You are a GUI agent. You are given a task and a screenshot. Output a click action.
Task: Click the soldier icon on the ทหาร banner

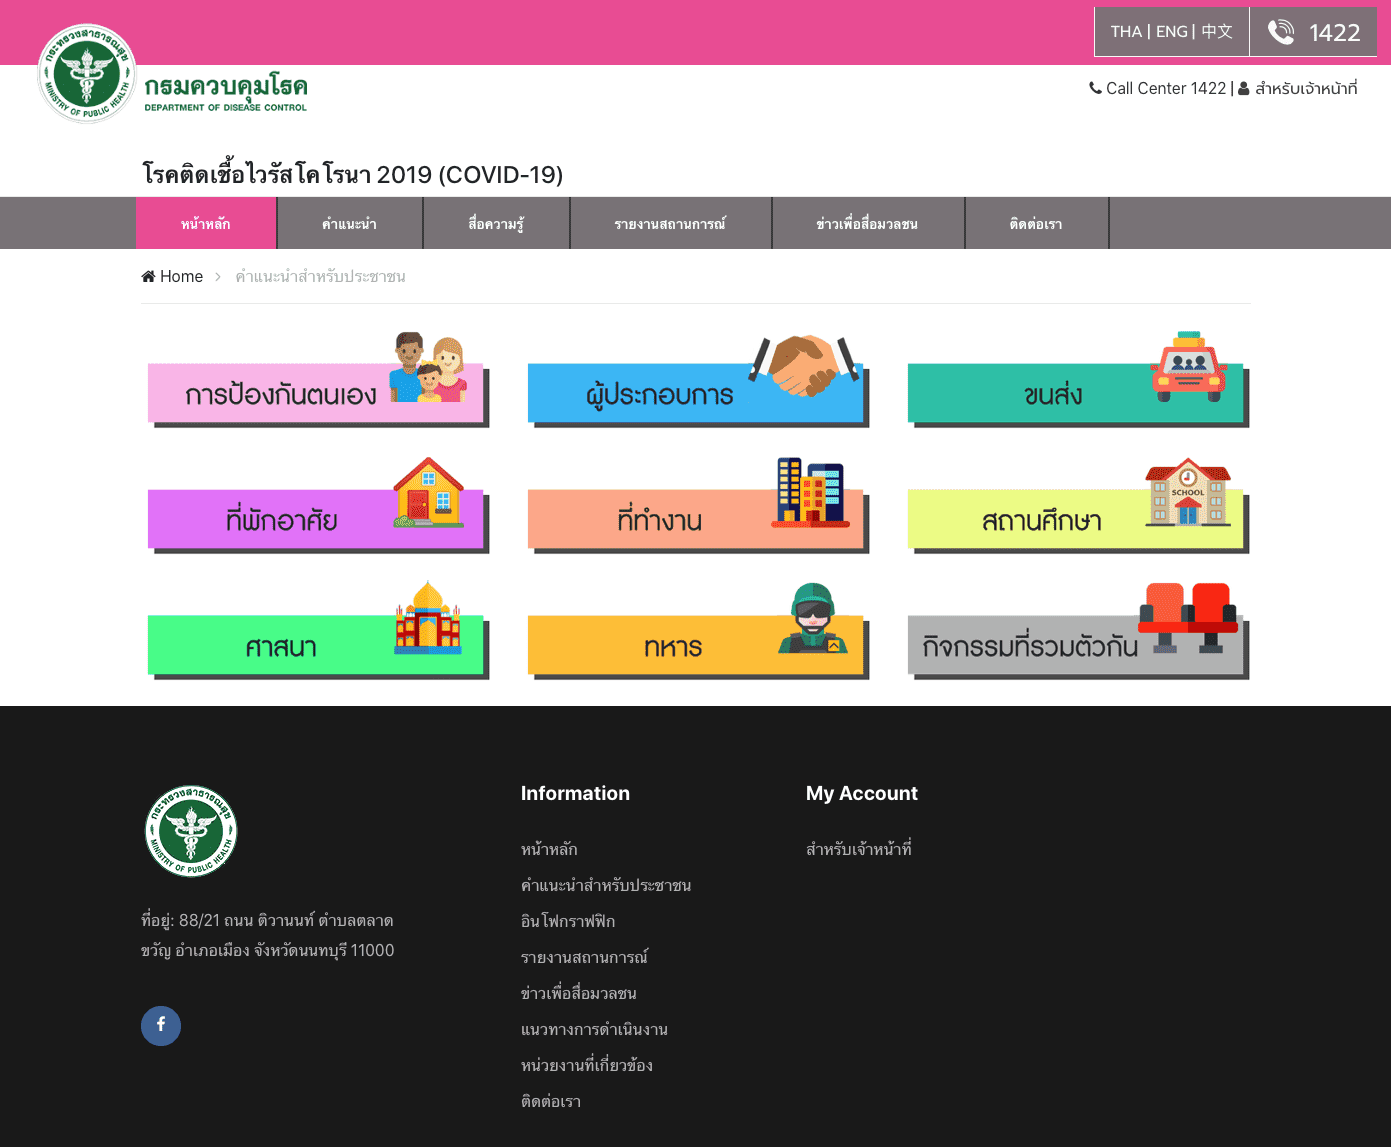(x=812, y=619)
